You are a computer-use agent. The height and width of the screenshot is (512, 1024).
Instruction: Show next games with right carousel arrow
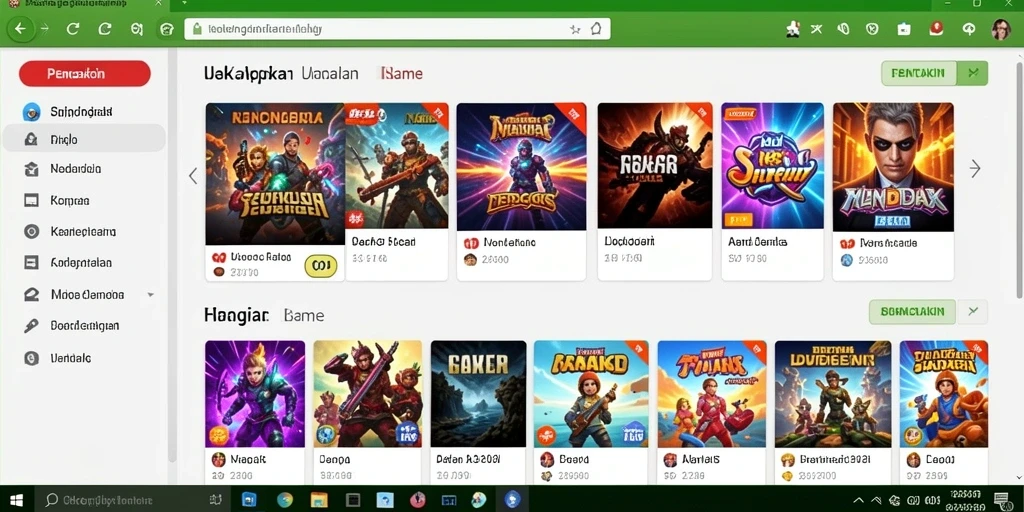[x=975, y=169]
